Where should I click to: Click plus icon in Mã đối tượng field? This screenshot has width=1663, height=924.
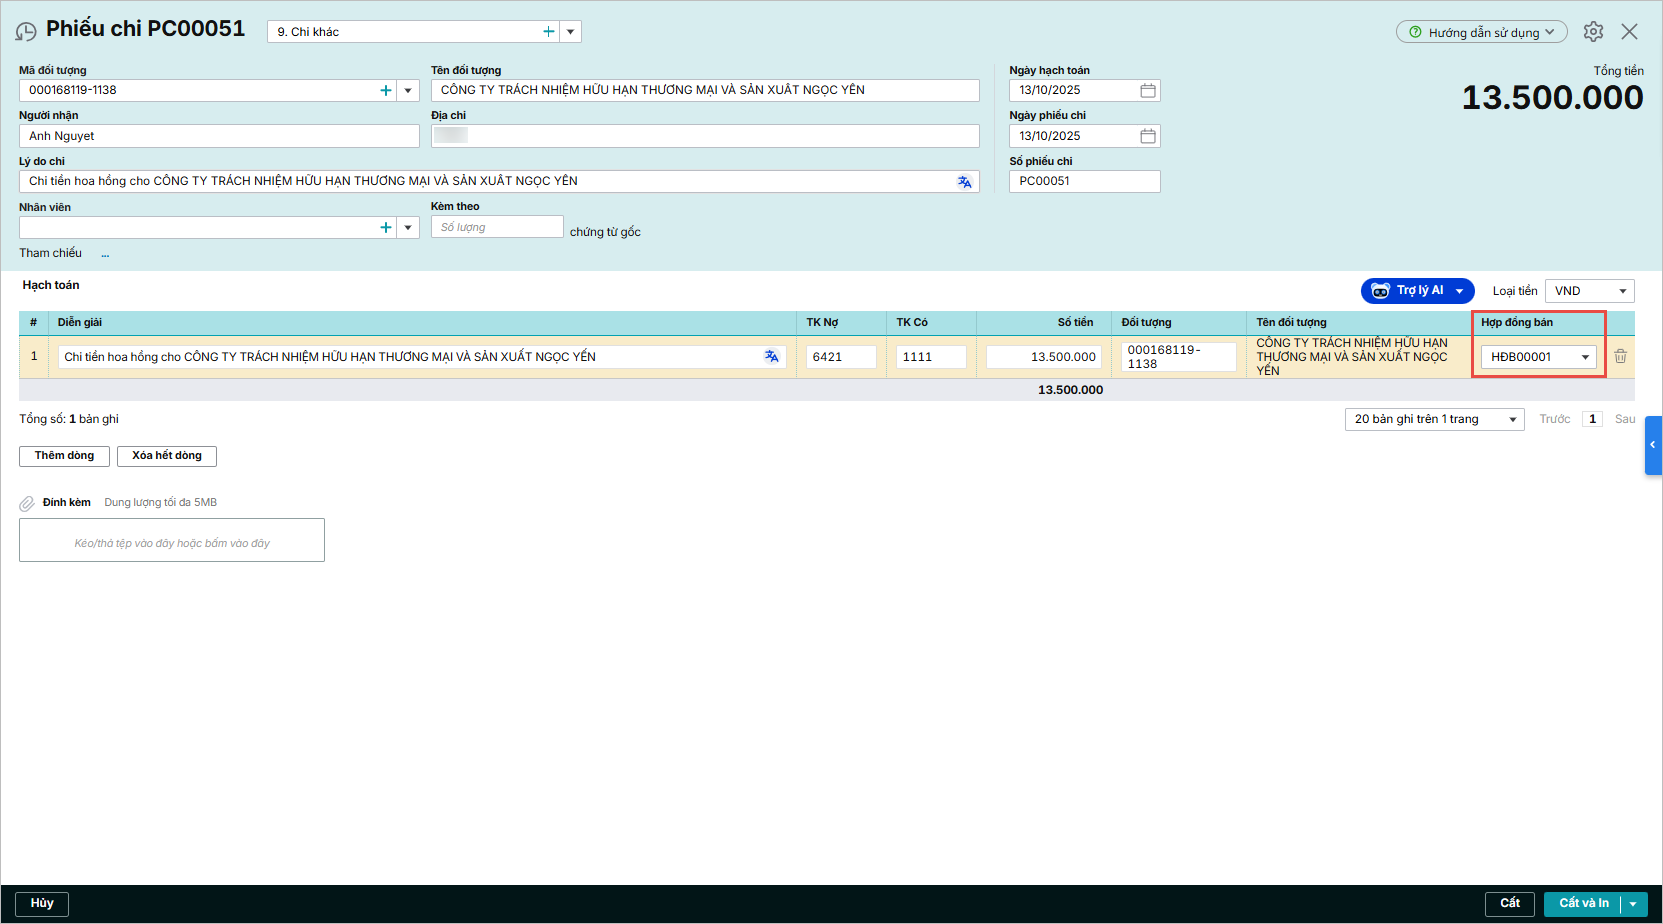(x=386, y=91)
